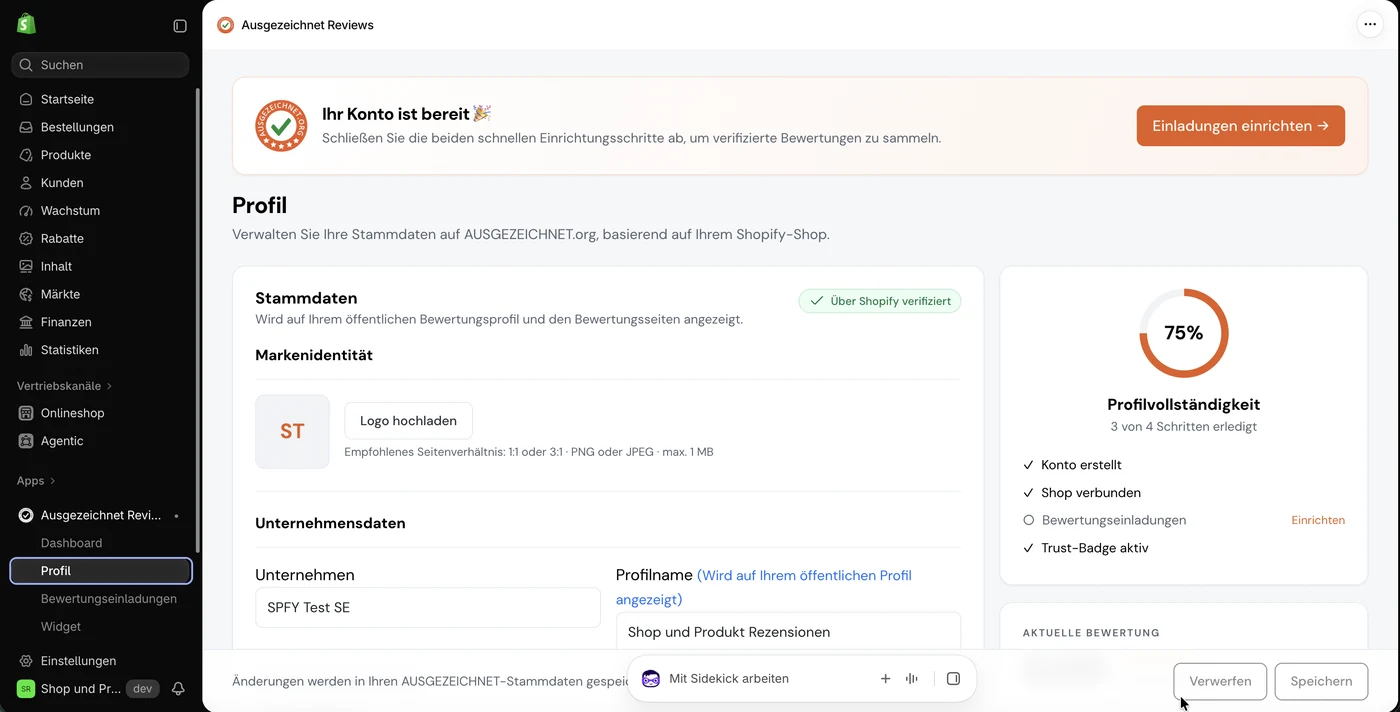1400x712 pixels.
Task: Click the Bestellungen inbox icon
Action: (26, 127)
